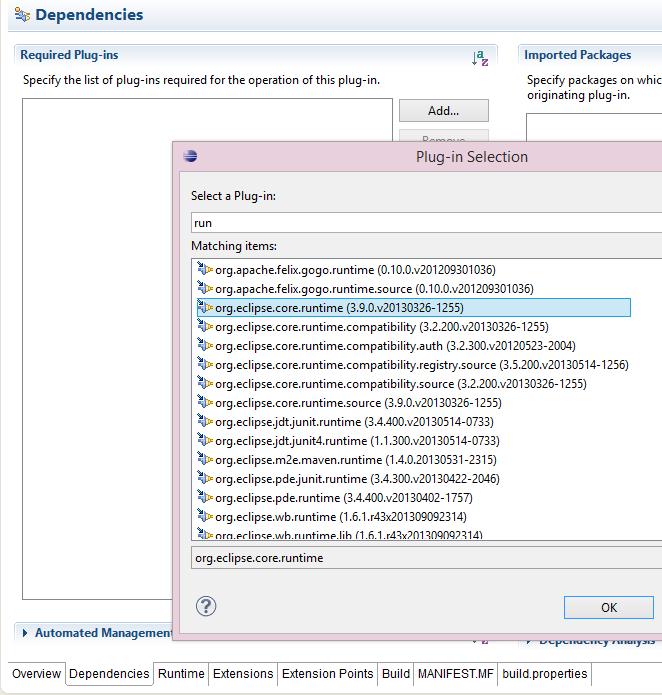Select org.eclipse.m2e.maven.runtime entry

(x=347, y=460)
